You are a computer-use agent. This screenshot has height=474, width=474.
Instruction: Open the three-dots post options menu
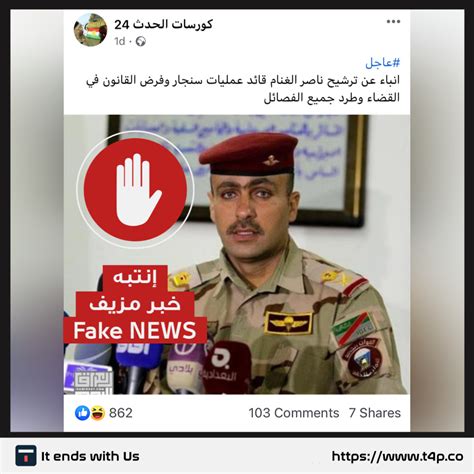tap(393, 22)
